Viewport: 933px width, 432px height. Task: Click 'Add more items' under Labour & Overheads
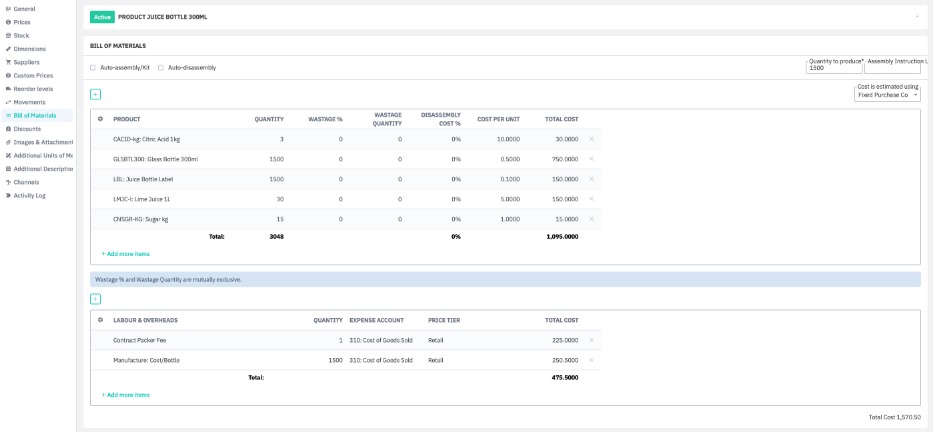[126, 395]
